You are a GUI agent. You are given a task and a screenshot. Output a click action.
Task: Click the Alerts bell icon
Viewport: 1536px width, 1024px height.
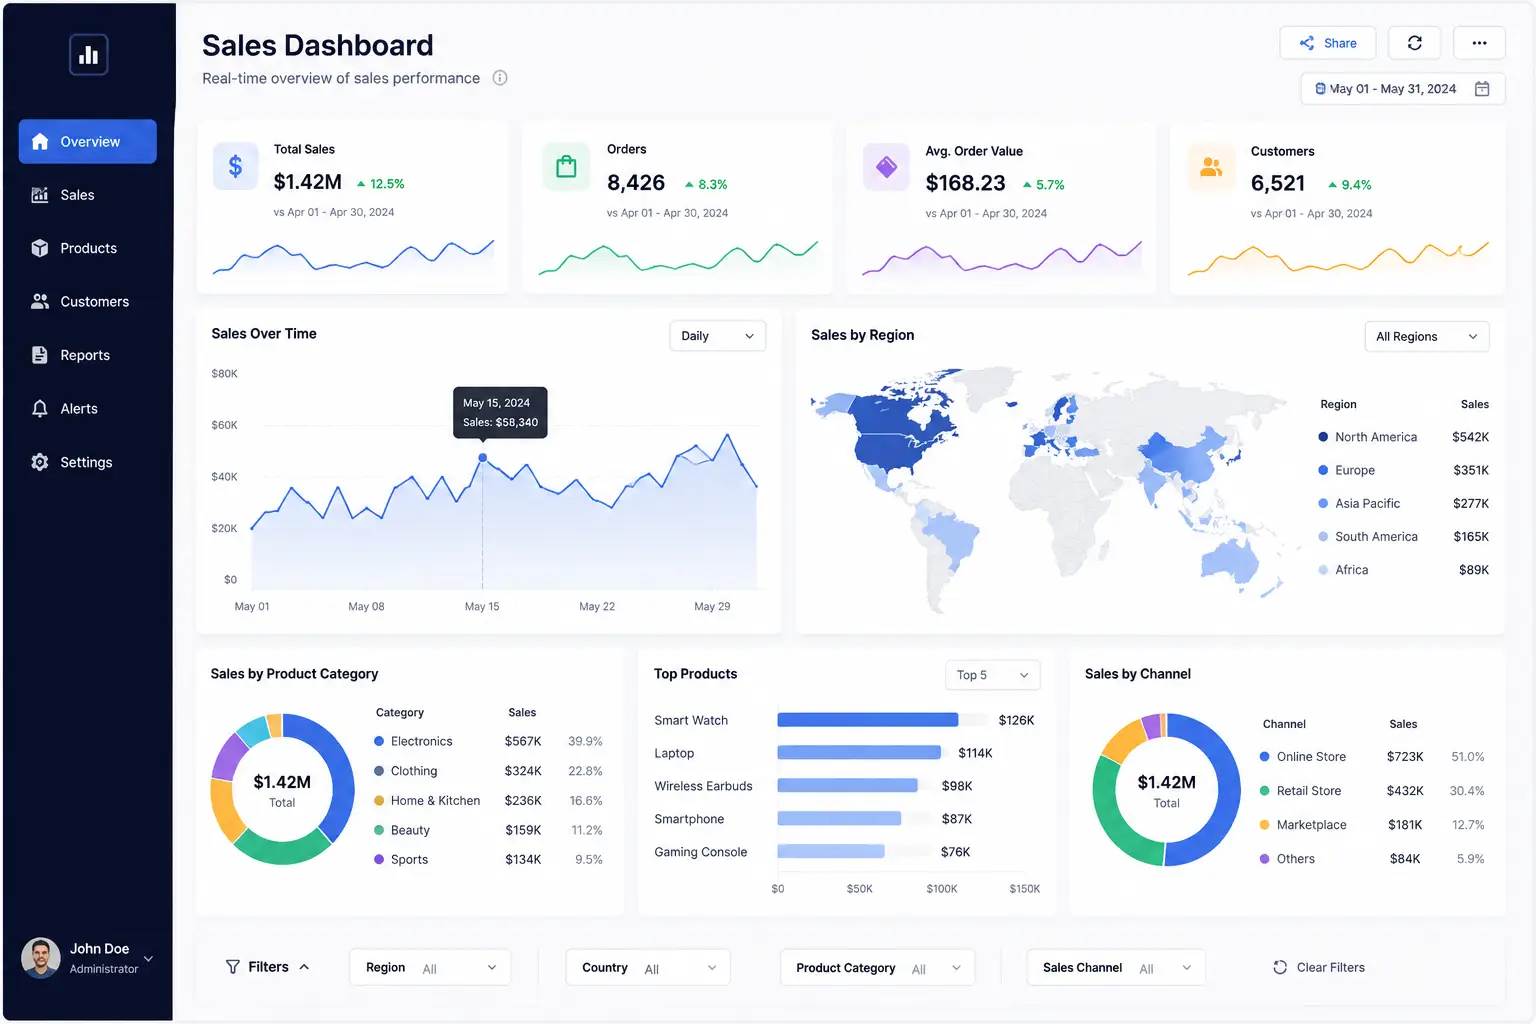(x=40, y=408)
